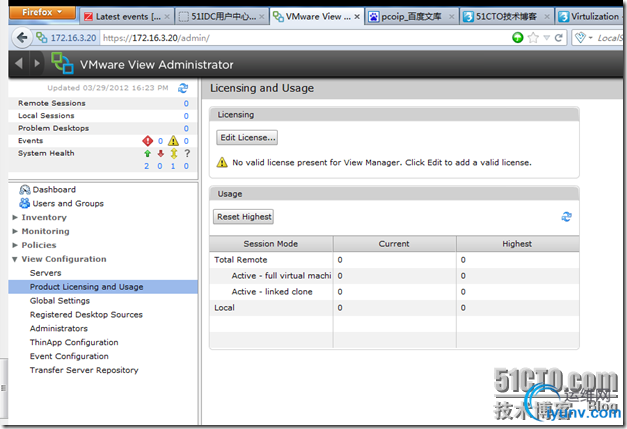Click the red error Events icon
627x429 pixels.
[x=148, y=141]
